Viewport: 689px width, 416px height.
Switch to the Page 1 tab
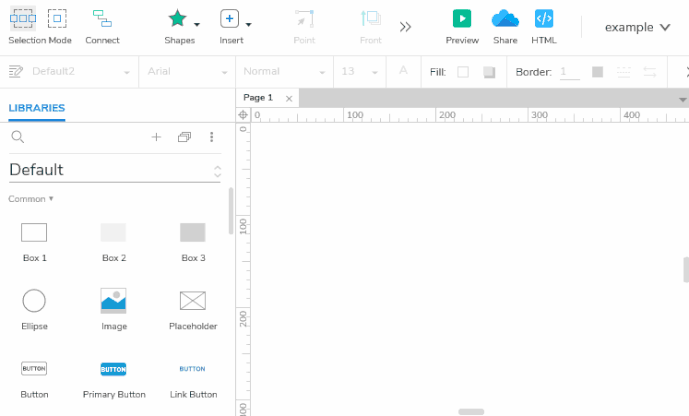tap(258, 98)
